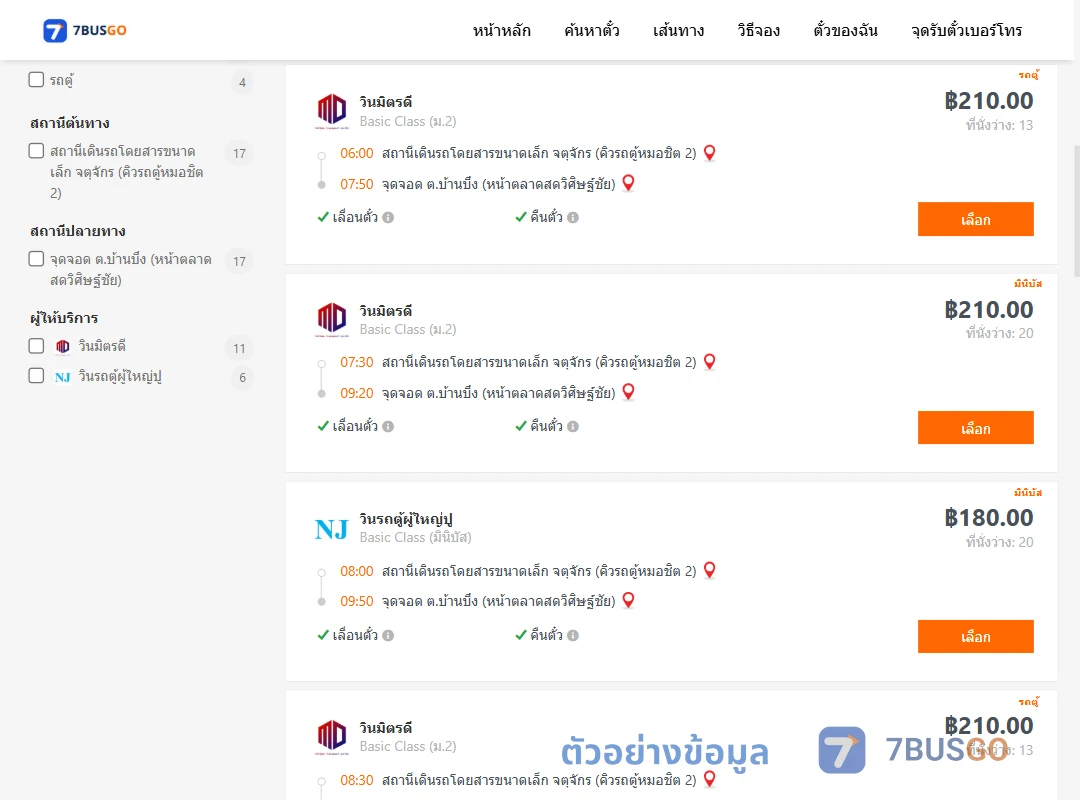Click วินมิตรดี operator logo in 08:30 trip card

tap(332, 737)
